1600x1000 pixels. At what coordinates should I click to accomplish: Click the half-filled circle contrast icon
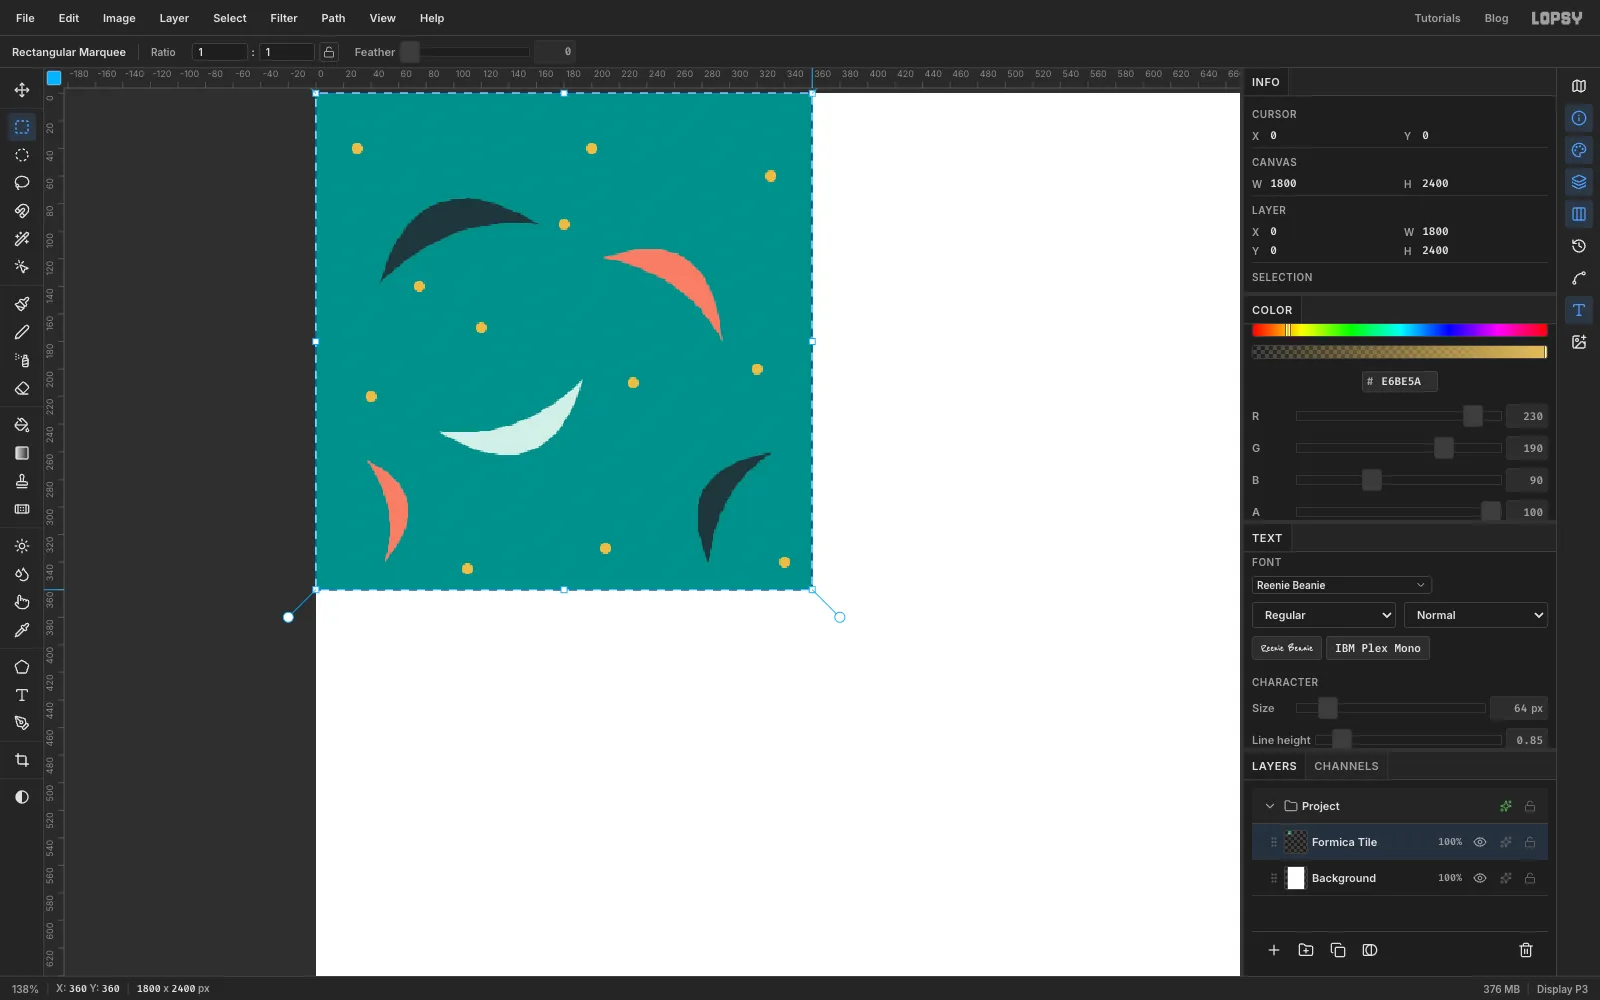click(x=22, y=797)
